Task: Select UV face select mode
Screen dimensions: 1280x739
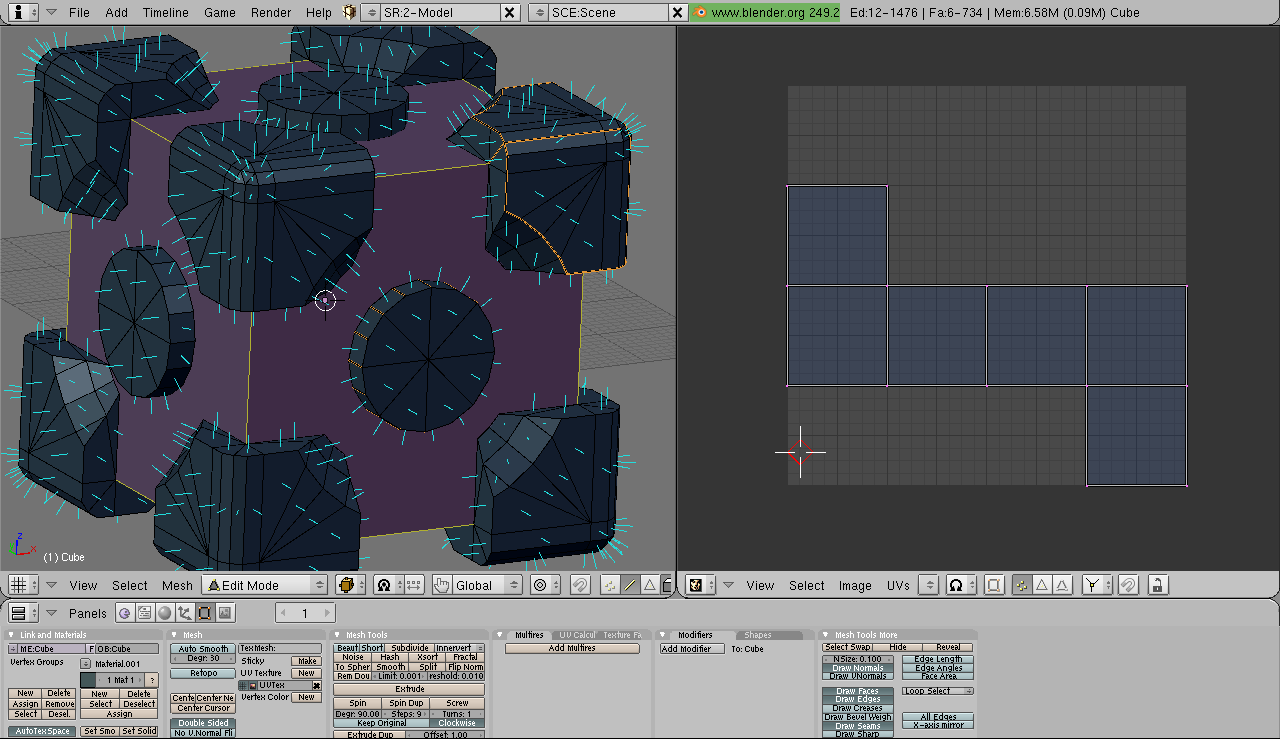Action: click(1062, 585)
